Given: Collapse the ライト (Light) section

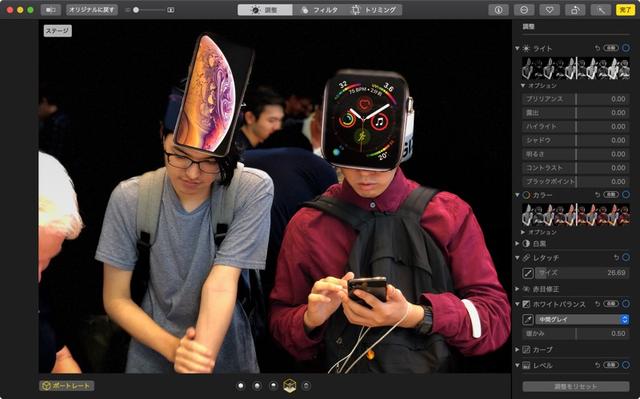Looking at the screenshot, I should tap(517, 48).
